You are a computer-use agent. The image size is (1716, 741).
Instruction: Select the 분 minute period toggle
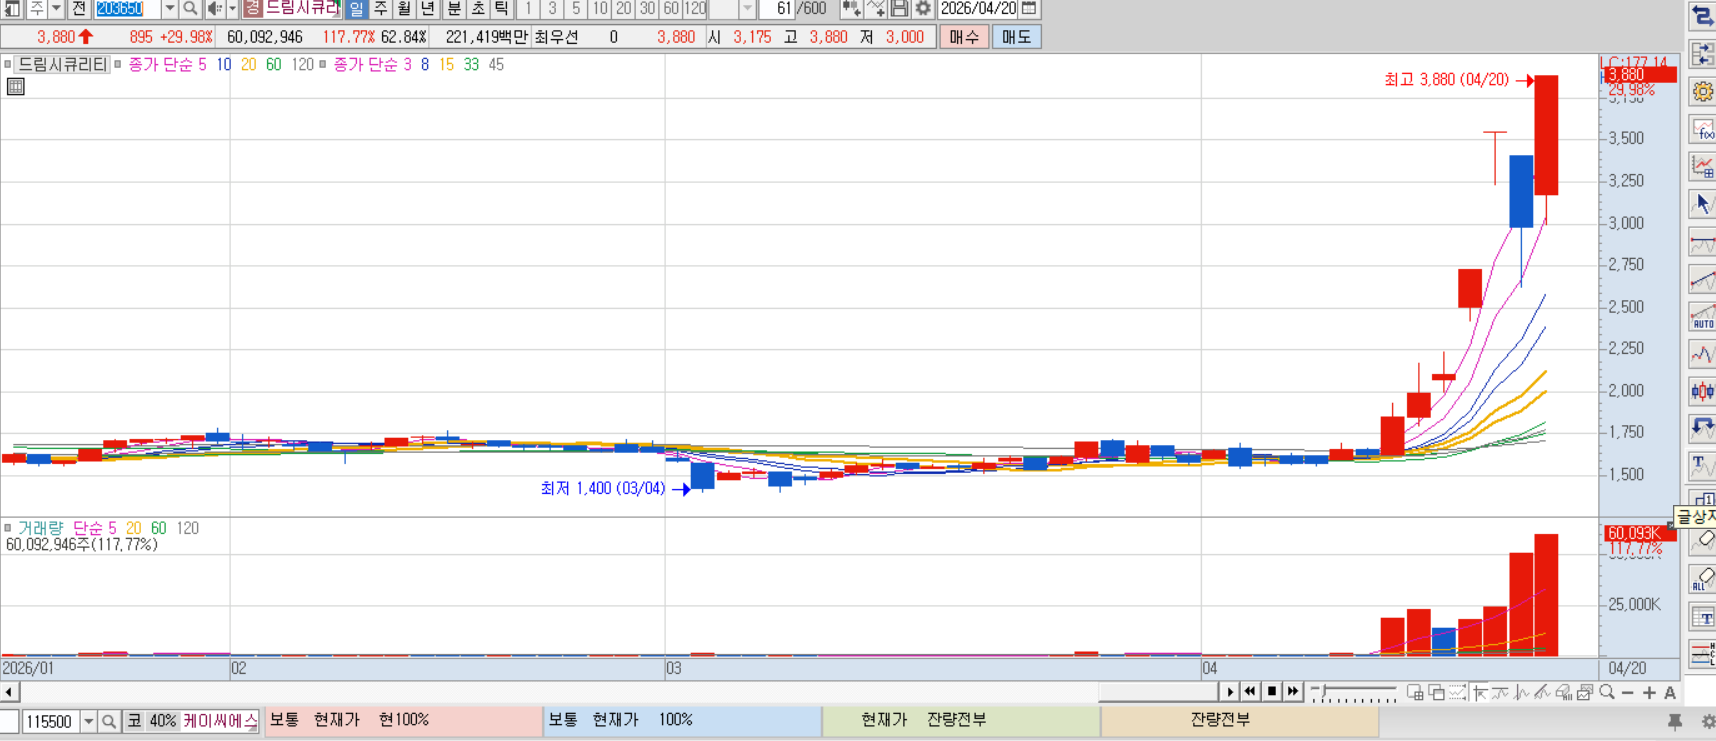[454, 9]
